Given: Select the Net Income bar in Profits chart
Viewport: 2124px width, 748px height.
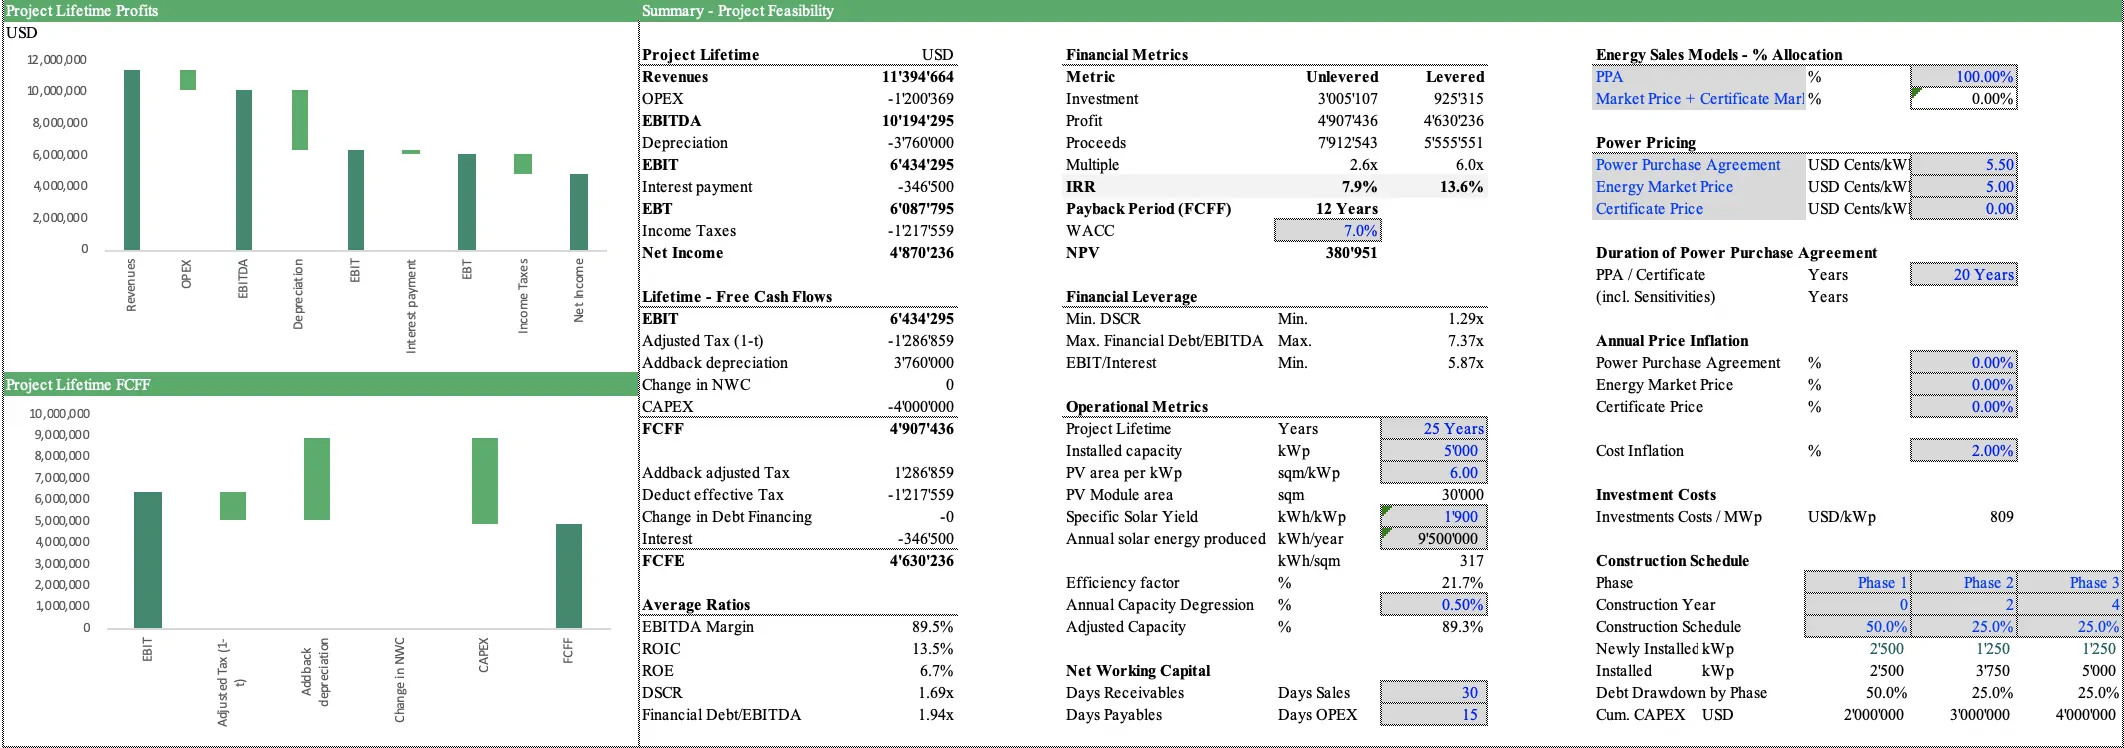Looking at the screenshot, I should point(579,212).
